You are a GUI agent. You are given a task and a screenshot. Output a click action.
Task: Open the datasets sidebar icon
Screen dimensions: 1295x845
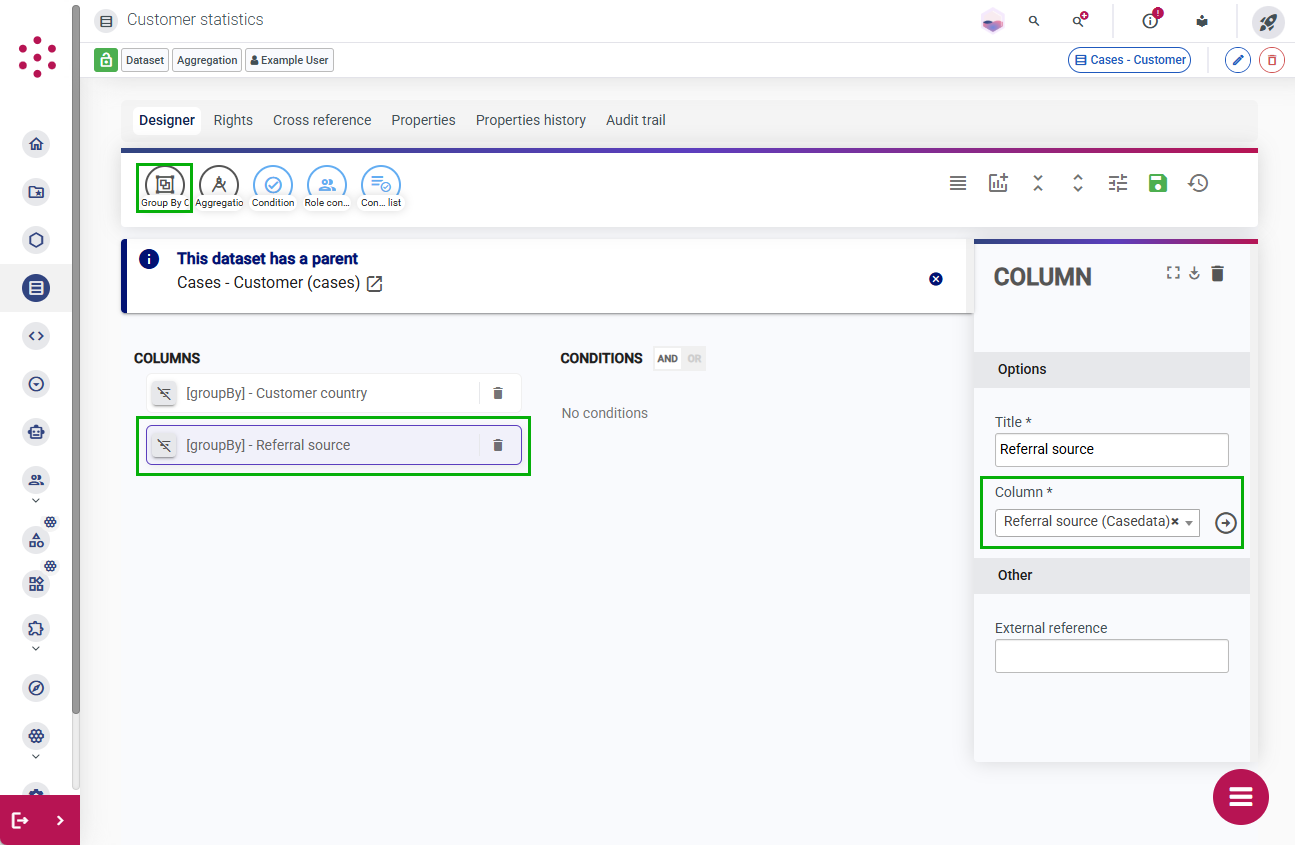click(37, 289)
